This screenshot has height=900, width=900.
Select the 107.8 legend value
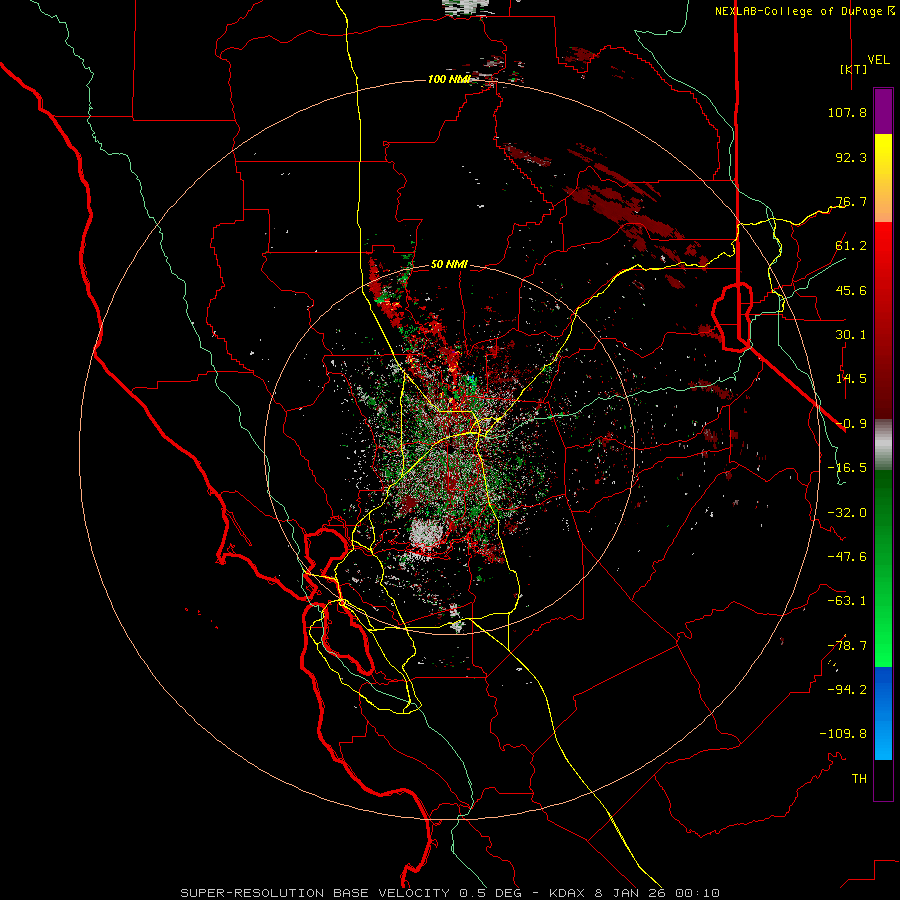(x=847, y=112)
